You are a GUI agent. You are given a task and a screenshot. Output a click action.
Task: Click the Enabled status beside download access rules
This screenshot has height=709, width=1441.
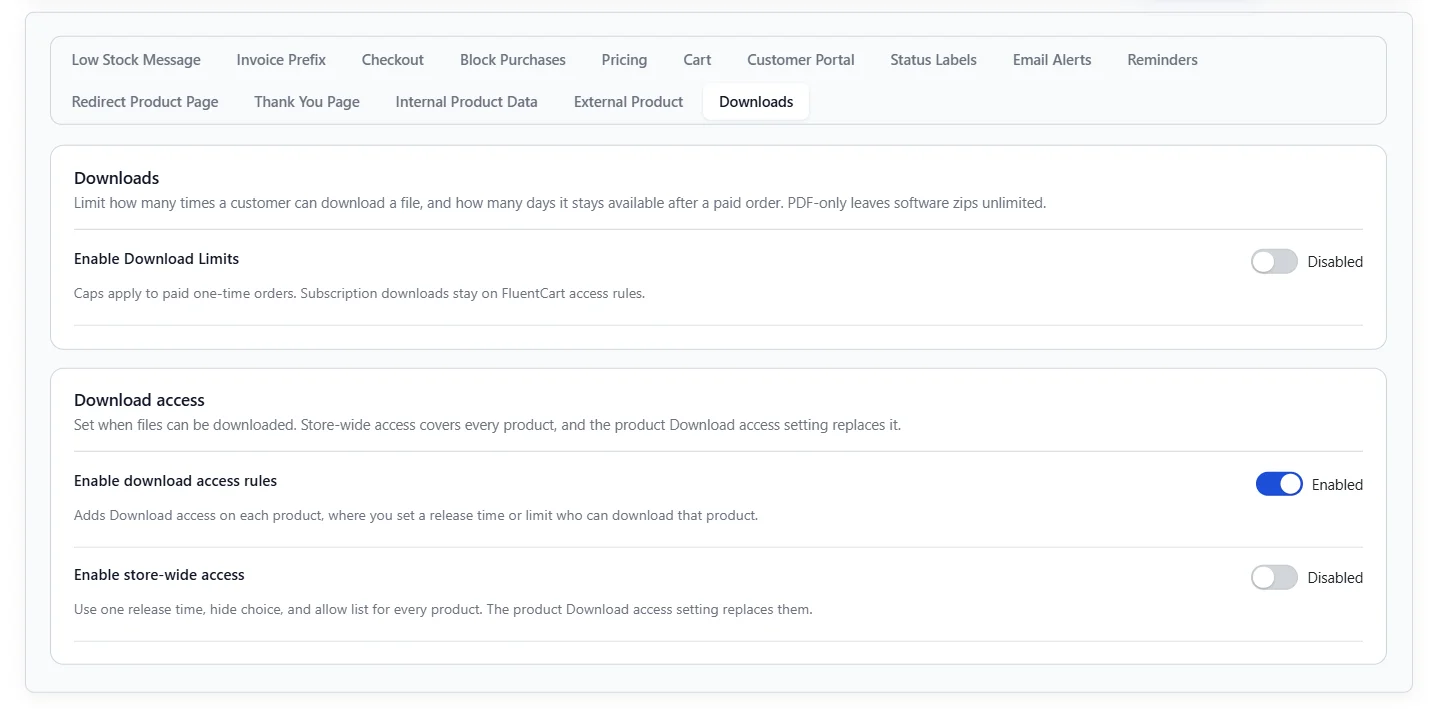[1337, 485]
